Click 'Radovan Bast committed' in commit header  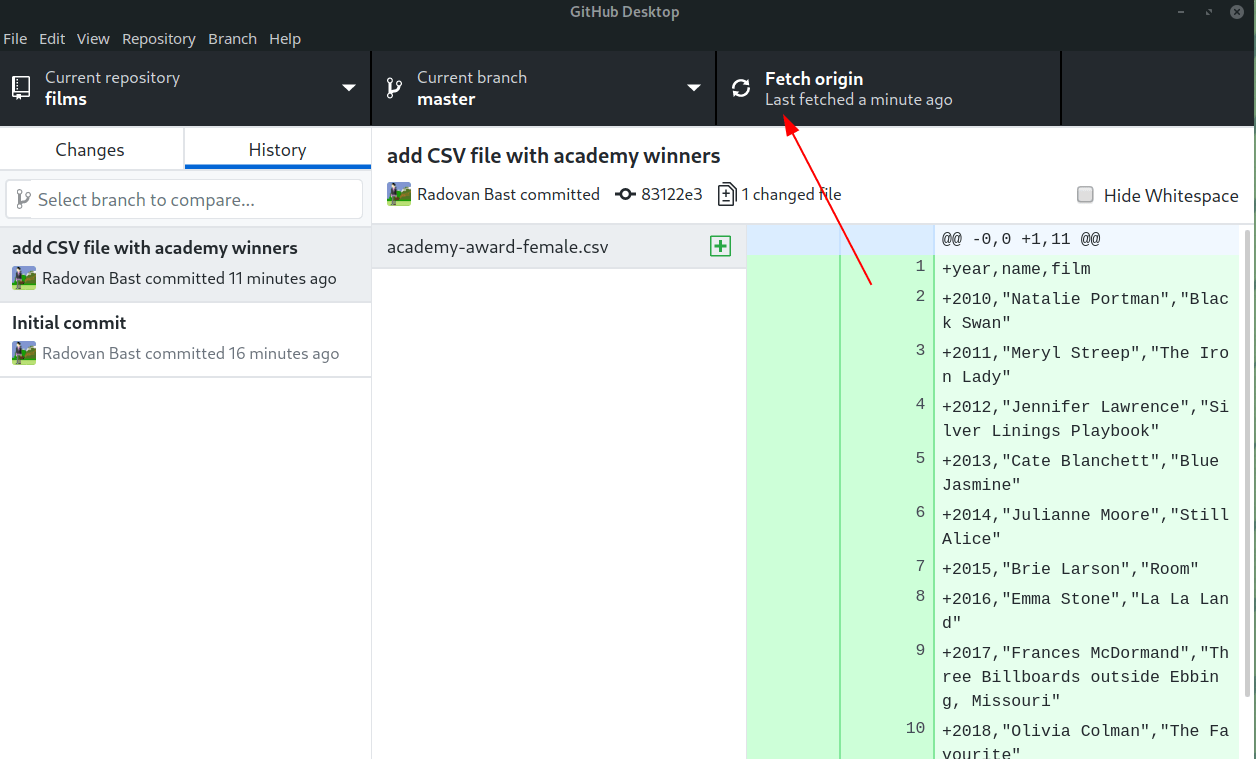pyautogui.click(x=508, y=194)
